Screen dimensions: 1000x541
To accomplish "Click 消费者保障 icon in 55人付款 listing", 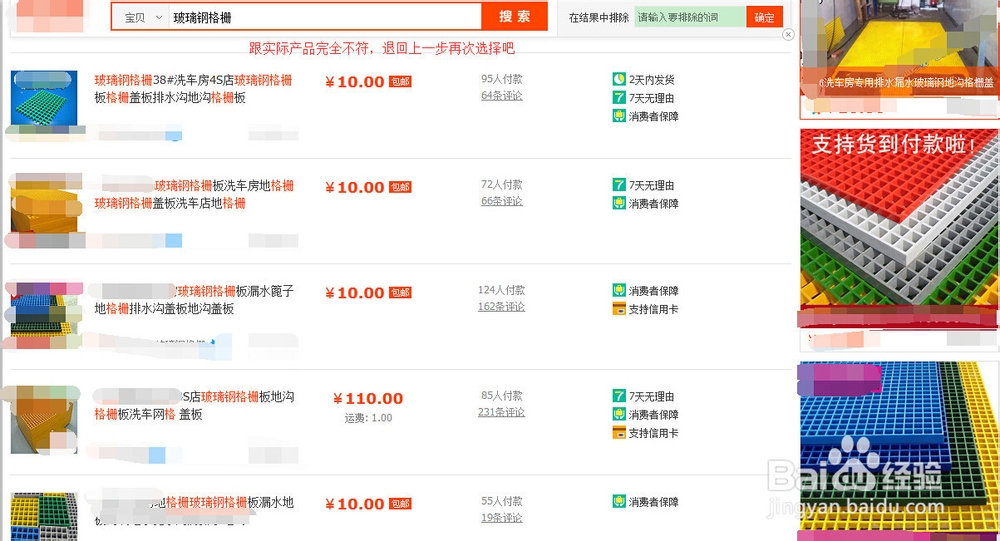I will [x=619, y=501].
